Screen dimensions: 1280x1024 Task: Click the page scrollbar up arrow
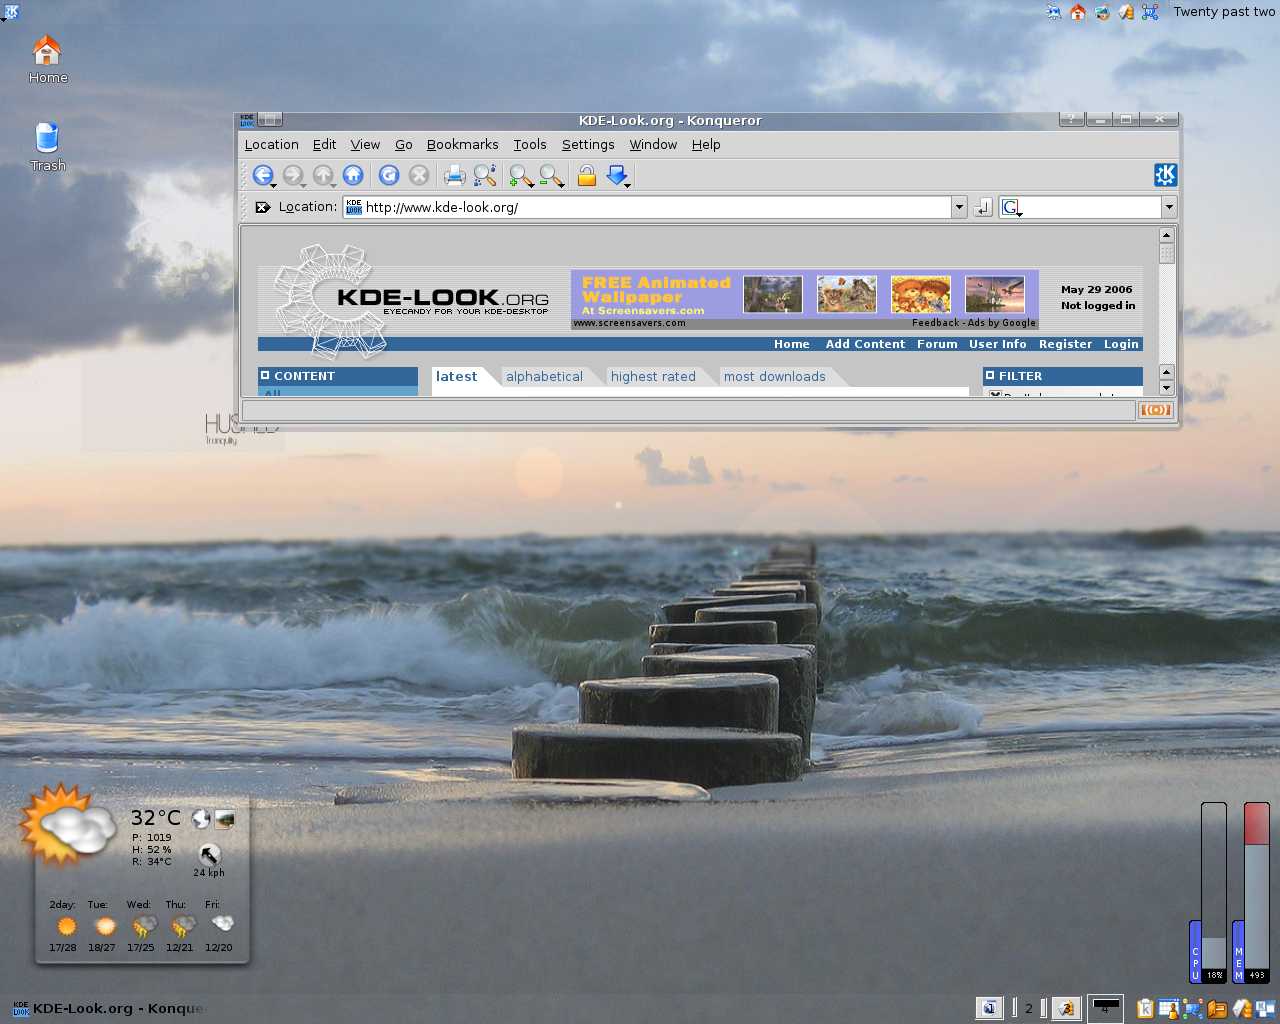coord(1166,235)
